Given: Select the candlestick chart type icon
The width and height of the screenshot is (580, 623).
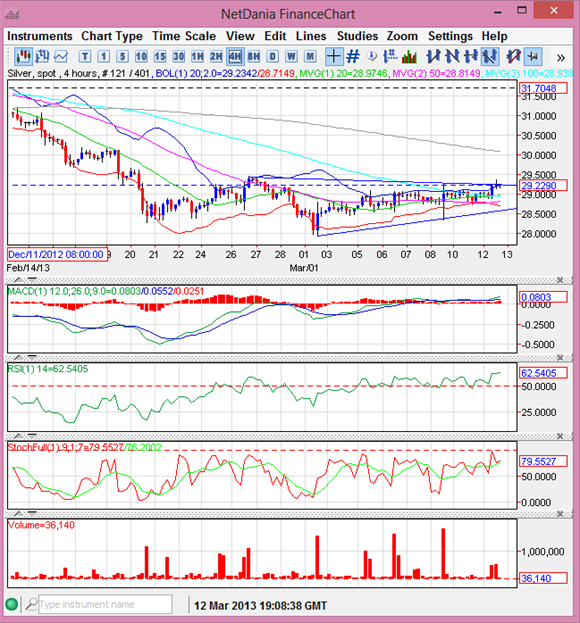Looking at the screenshot, I should 23,56.
